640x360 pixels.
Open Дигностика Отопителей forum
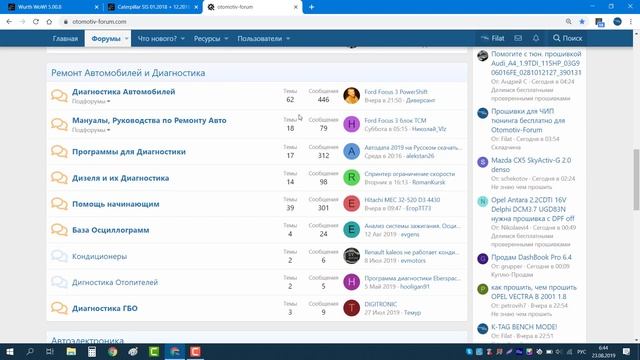tap(115, 282)
